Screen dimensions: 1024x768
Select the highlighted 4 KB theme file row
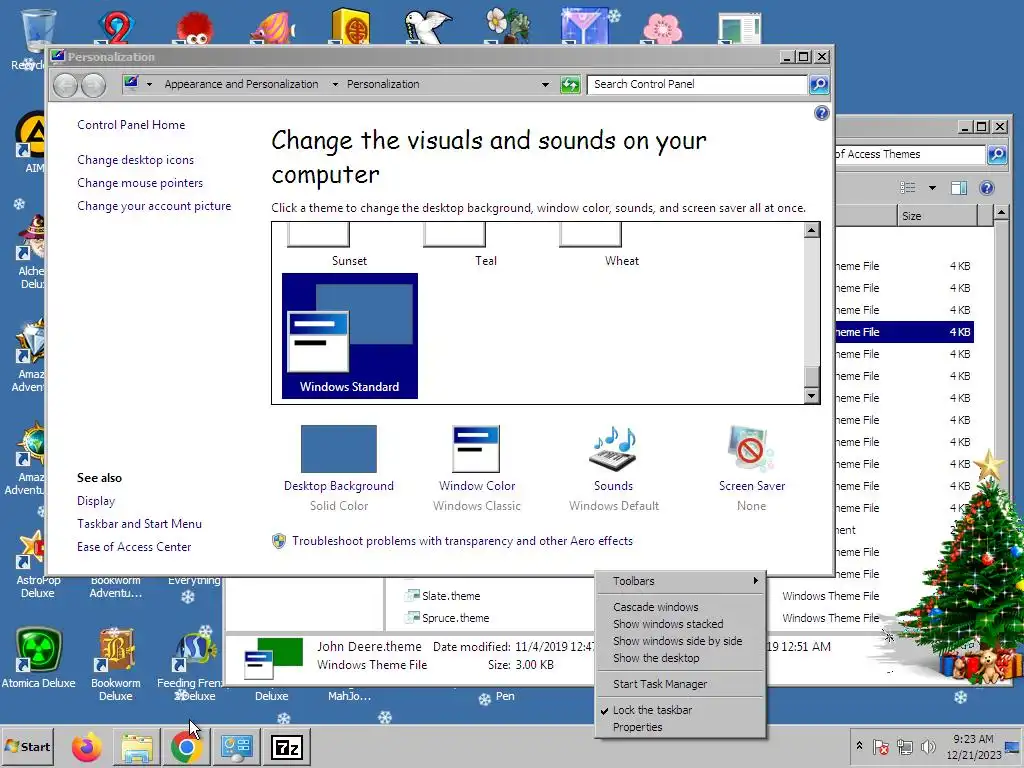click(904, 332)
